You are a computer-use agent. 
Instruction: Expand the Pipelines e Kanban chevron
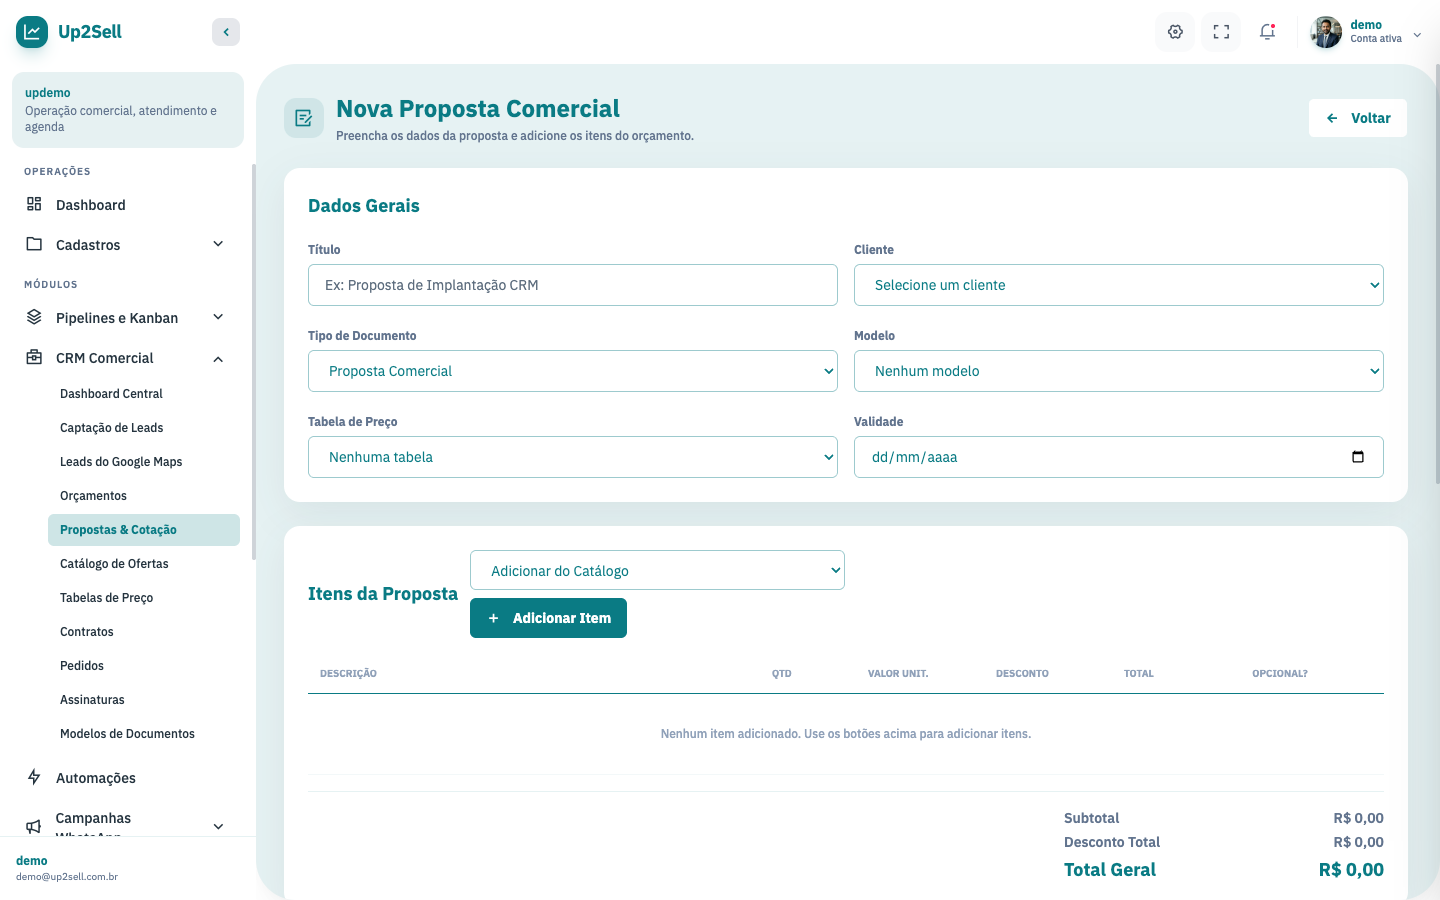click(x=218, y=317)
